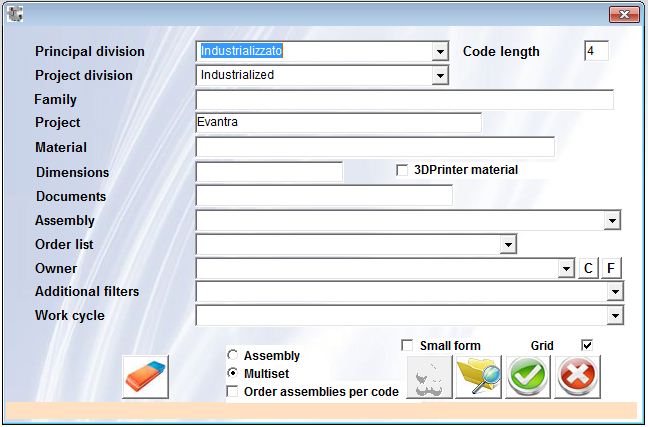Image resolution: width=648 pixels, height=427 pixels.
Task: Open the Project division dropdown
Action: (440, 76)
